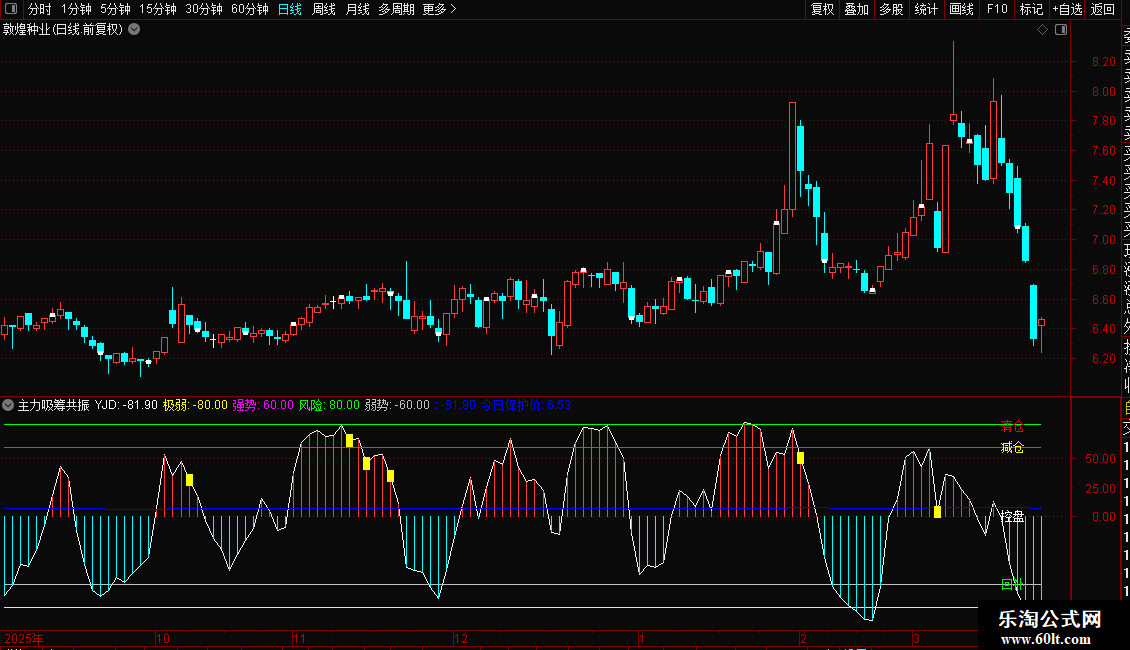Toggle the right side panel icon

click(1061, 30)
